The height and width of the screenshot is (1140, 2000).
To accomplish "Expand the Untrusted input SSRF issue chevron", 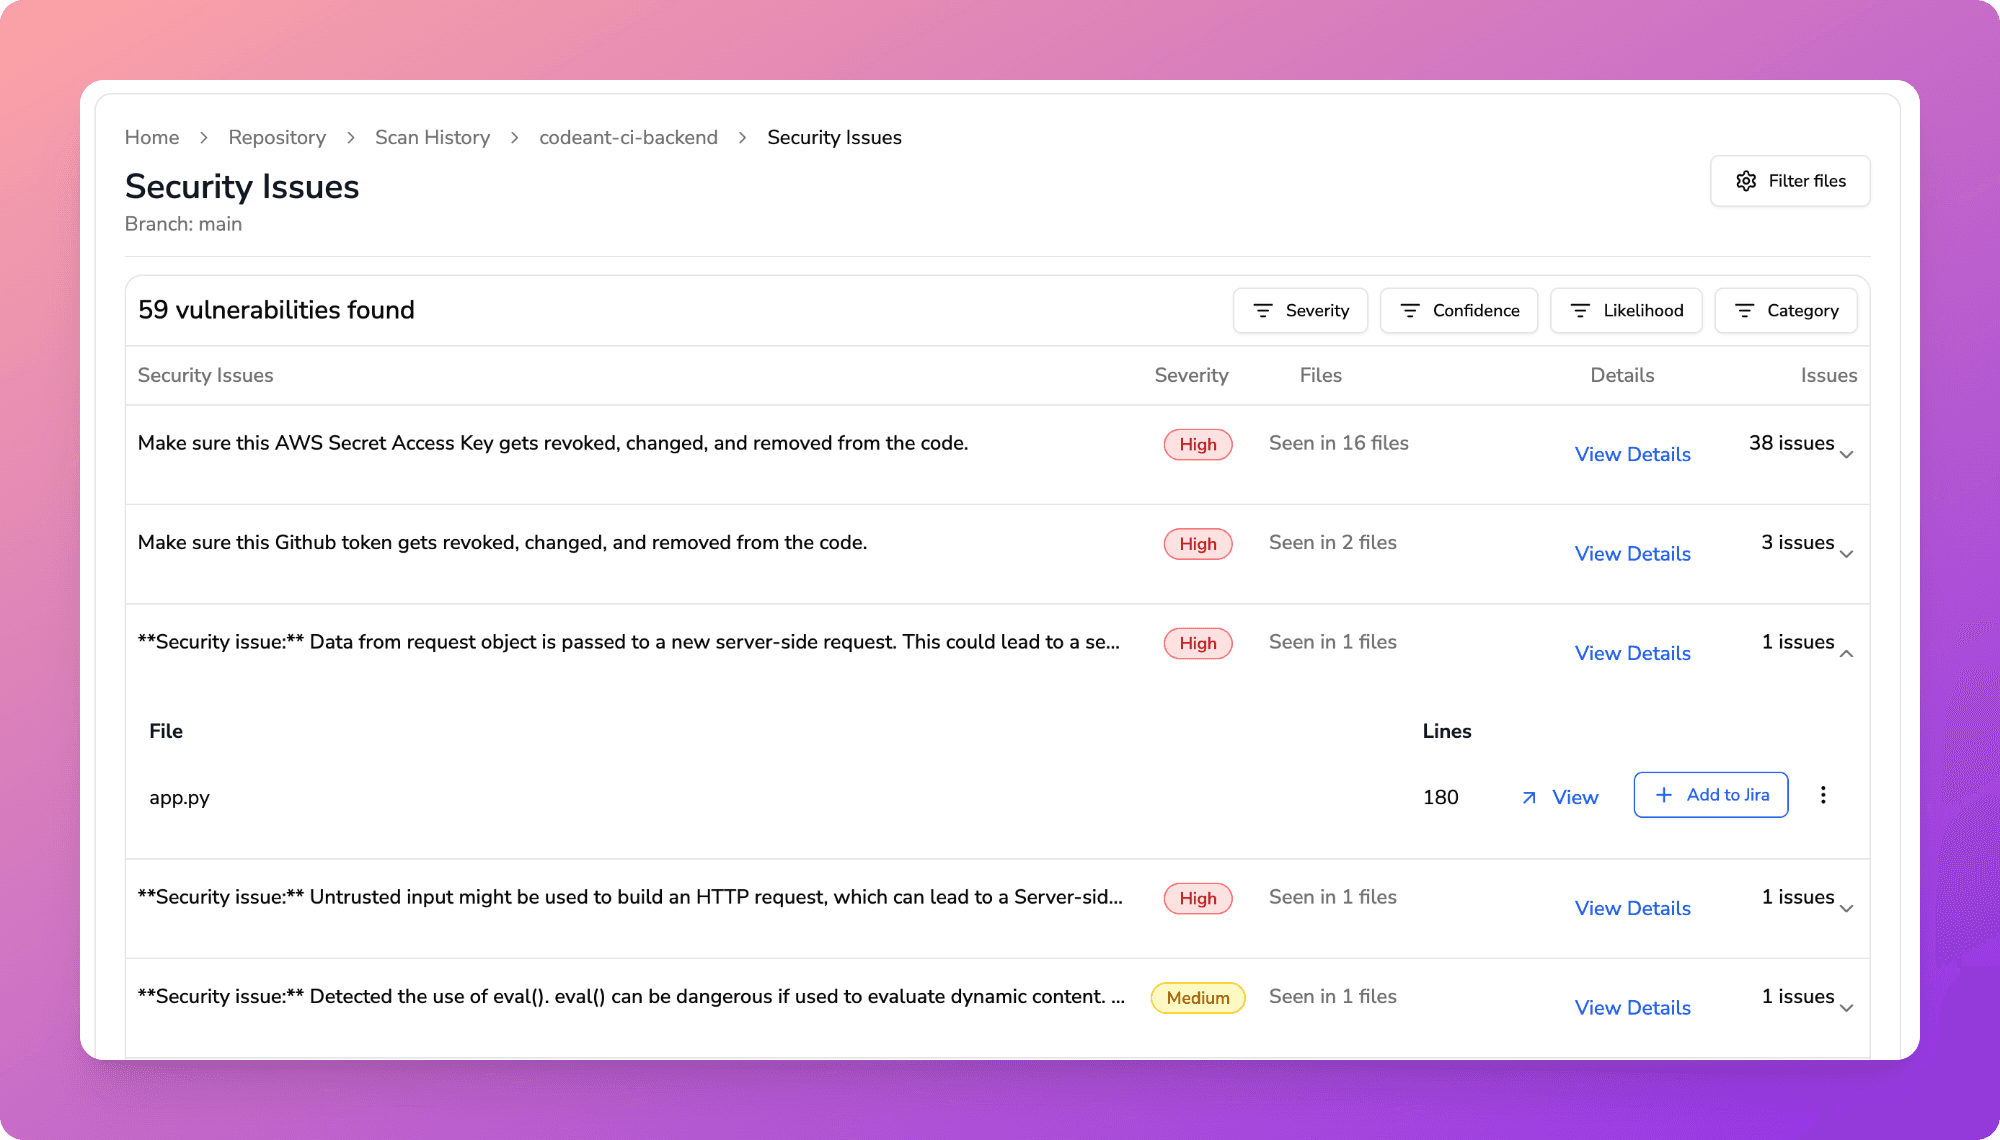I will pos(1846,909).
